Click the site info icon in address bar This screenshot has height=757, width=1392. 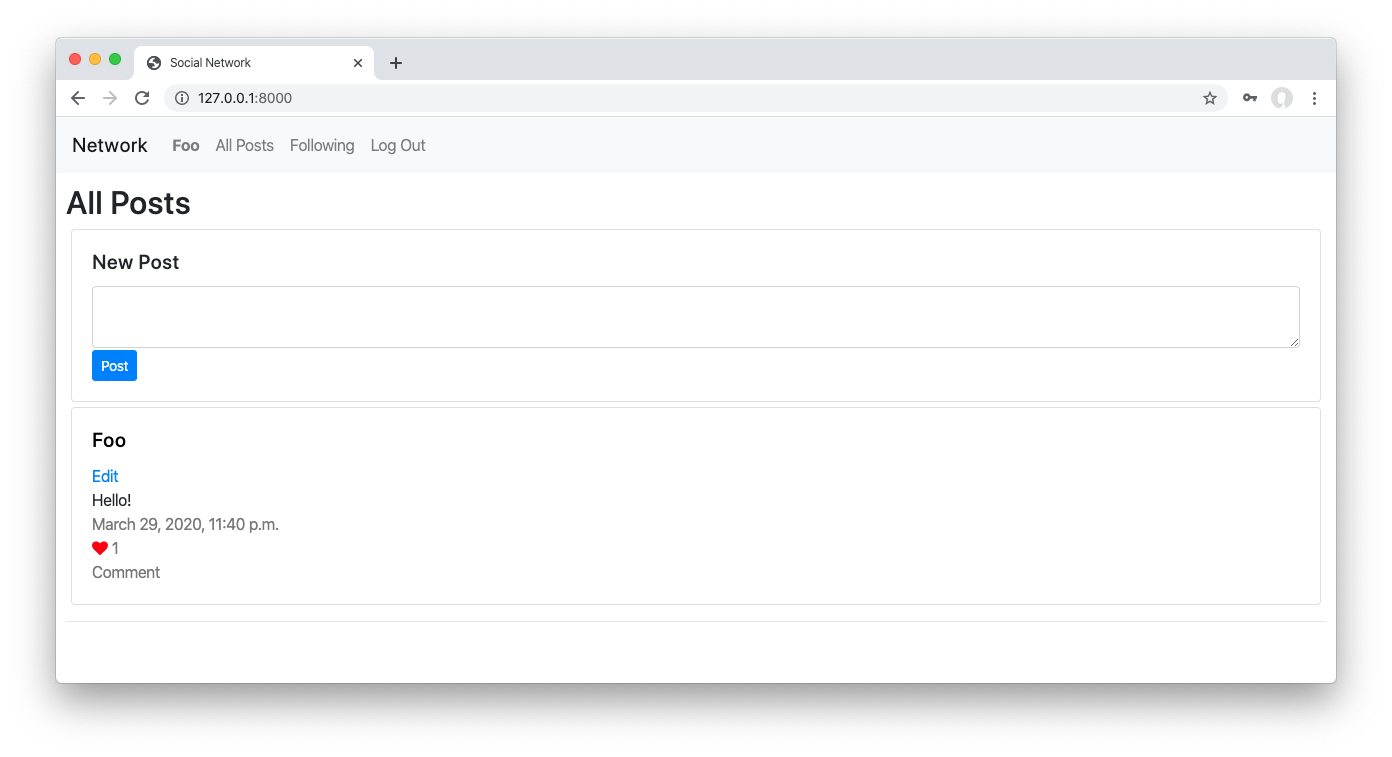[x=180, y=98]
